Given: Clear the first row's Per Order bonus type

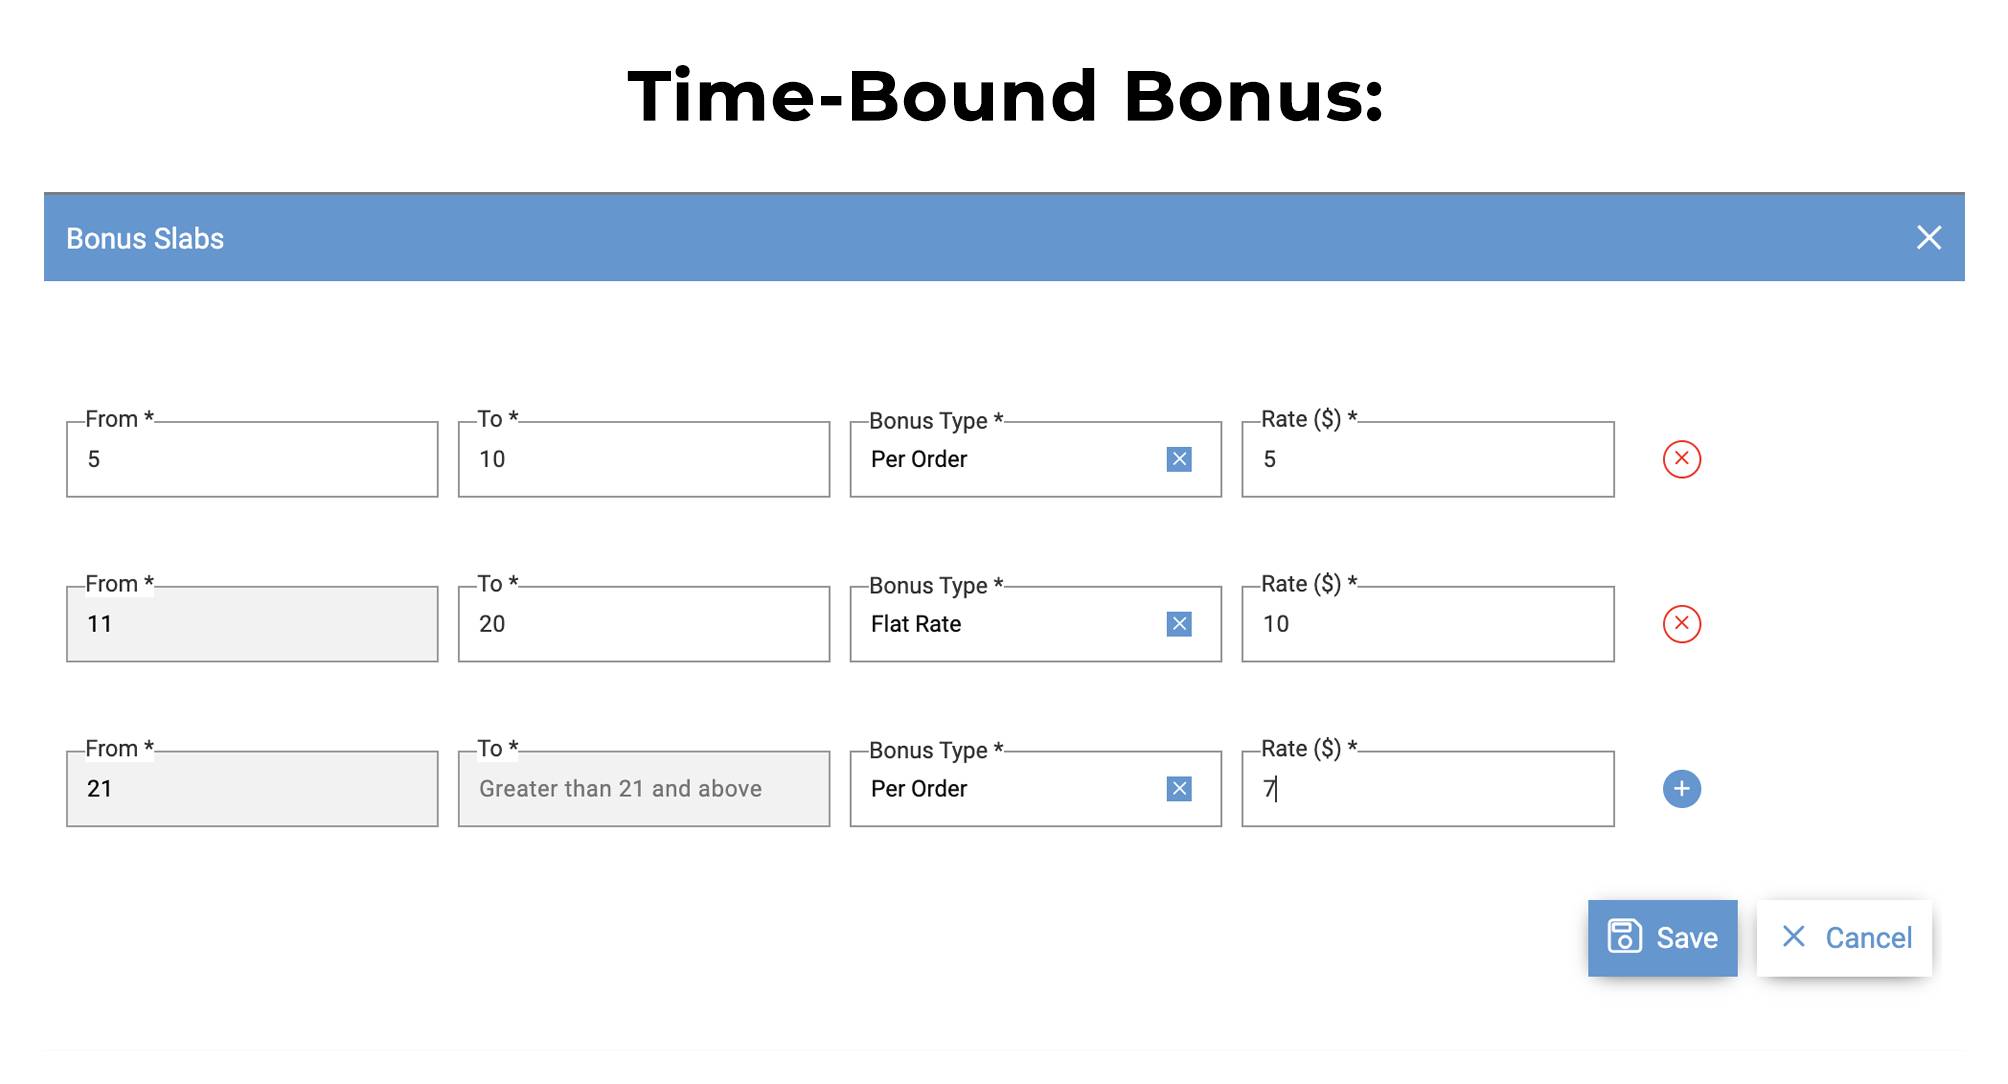Looking at the screenshot, I should point(1179,459).
